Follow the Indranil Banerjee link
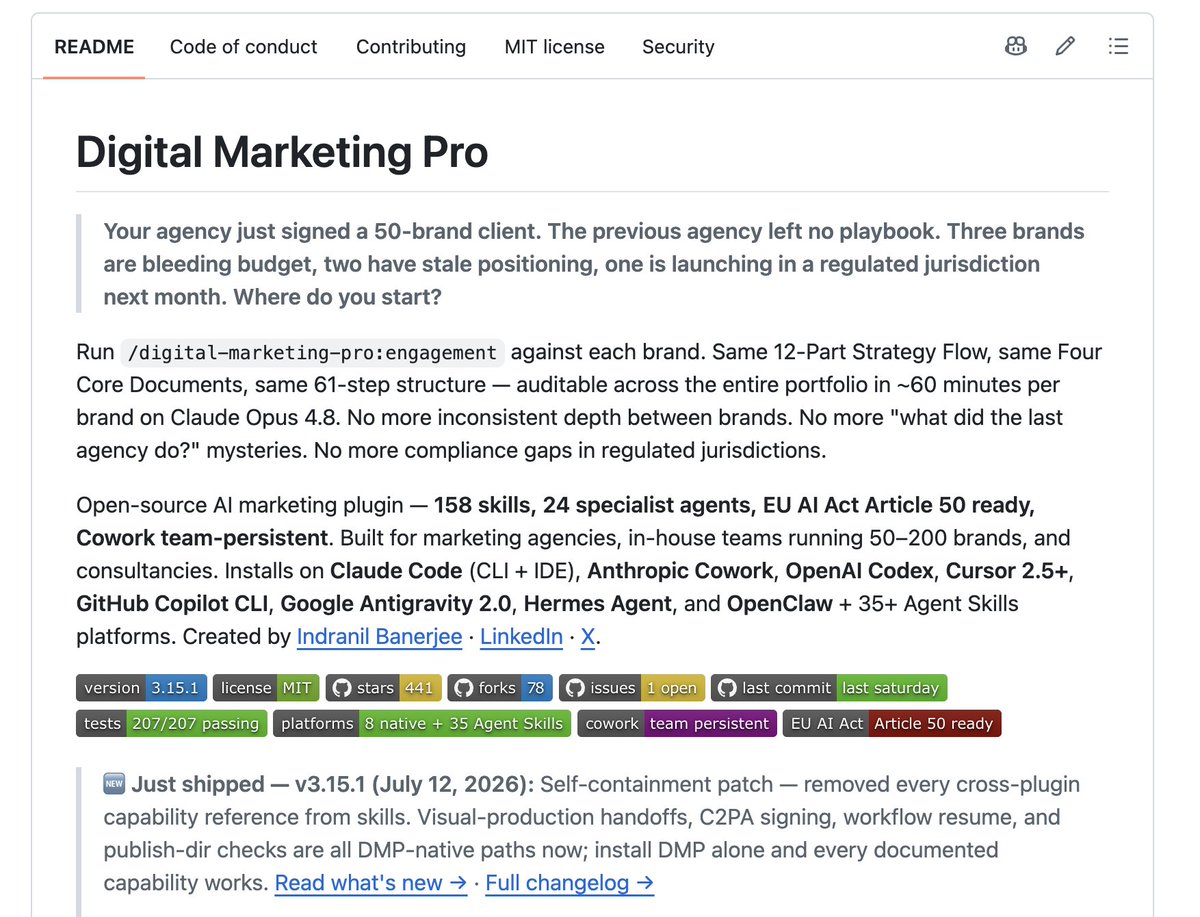The width and height of the screenshot is (1200, 917). pyautogui.click(x=379, y=637)
